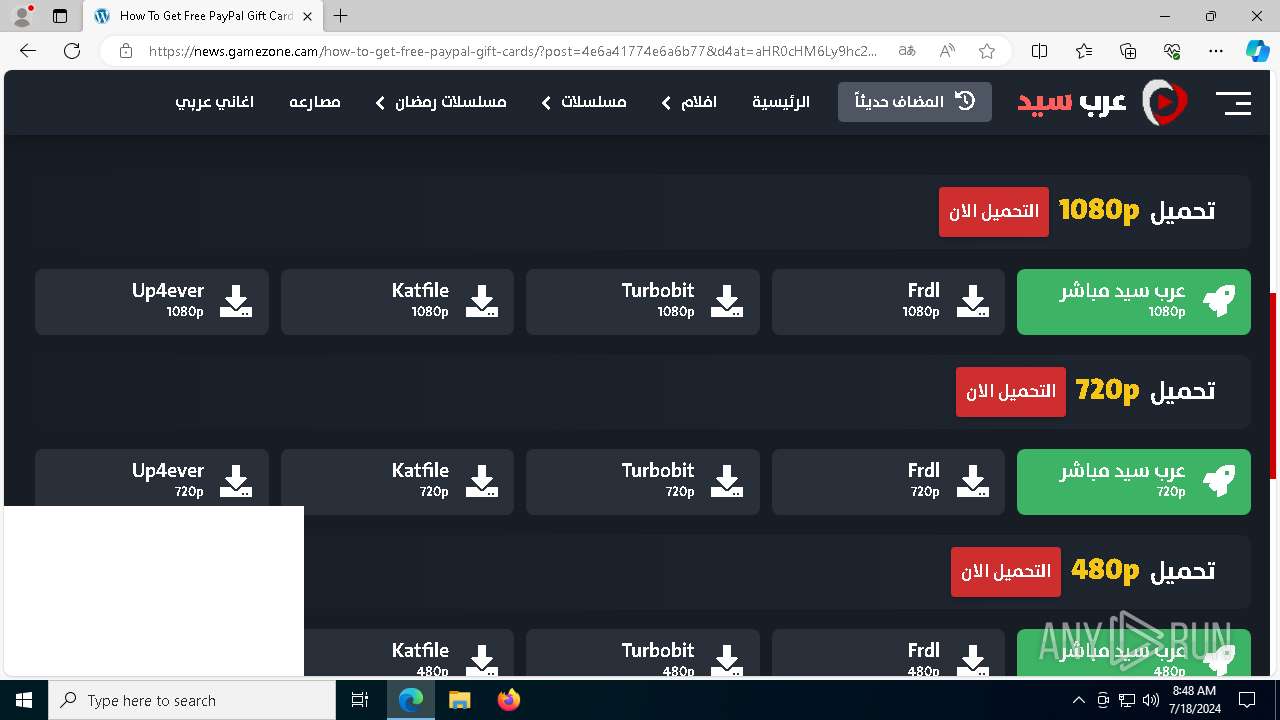Refresh the page
The image size is (1280, 720).
click(72, 51)
